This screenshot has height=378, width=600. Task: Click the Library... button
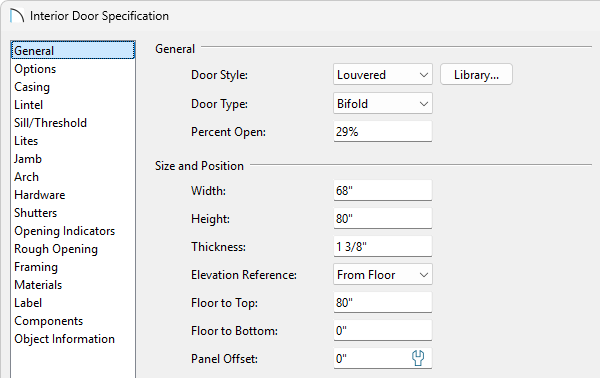coord(476,75)
